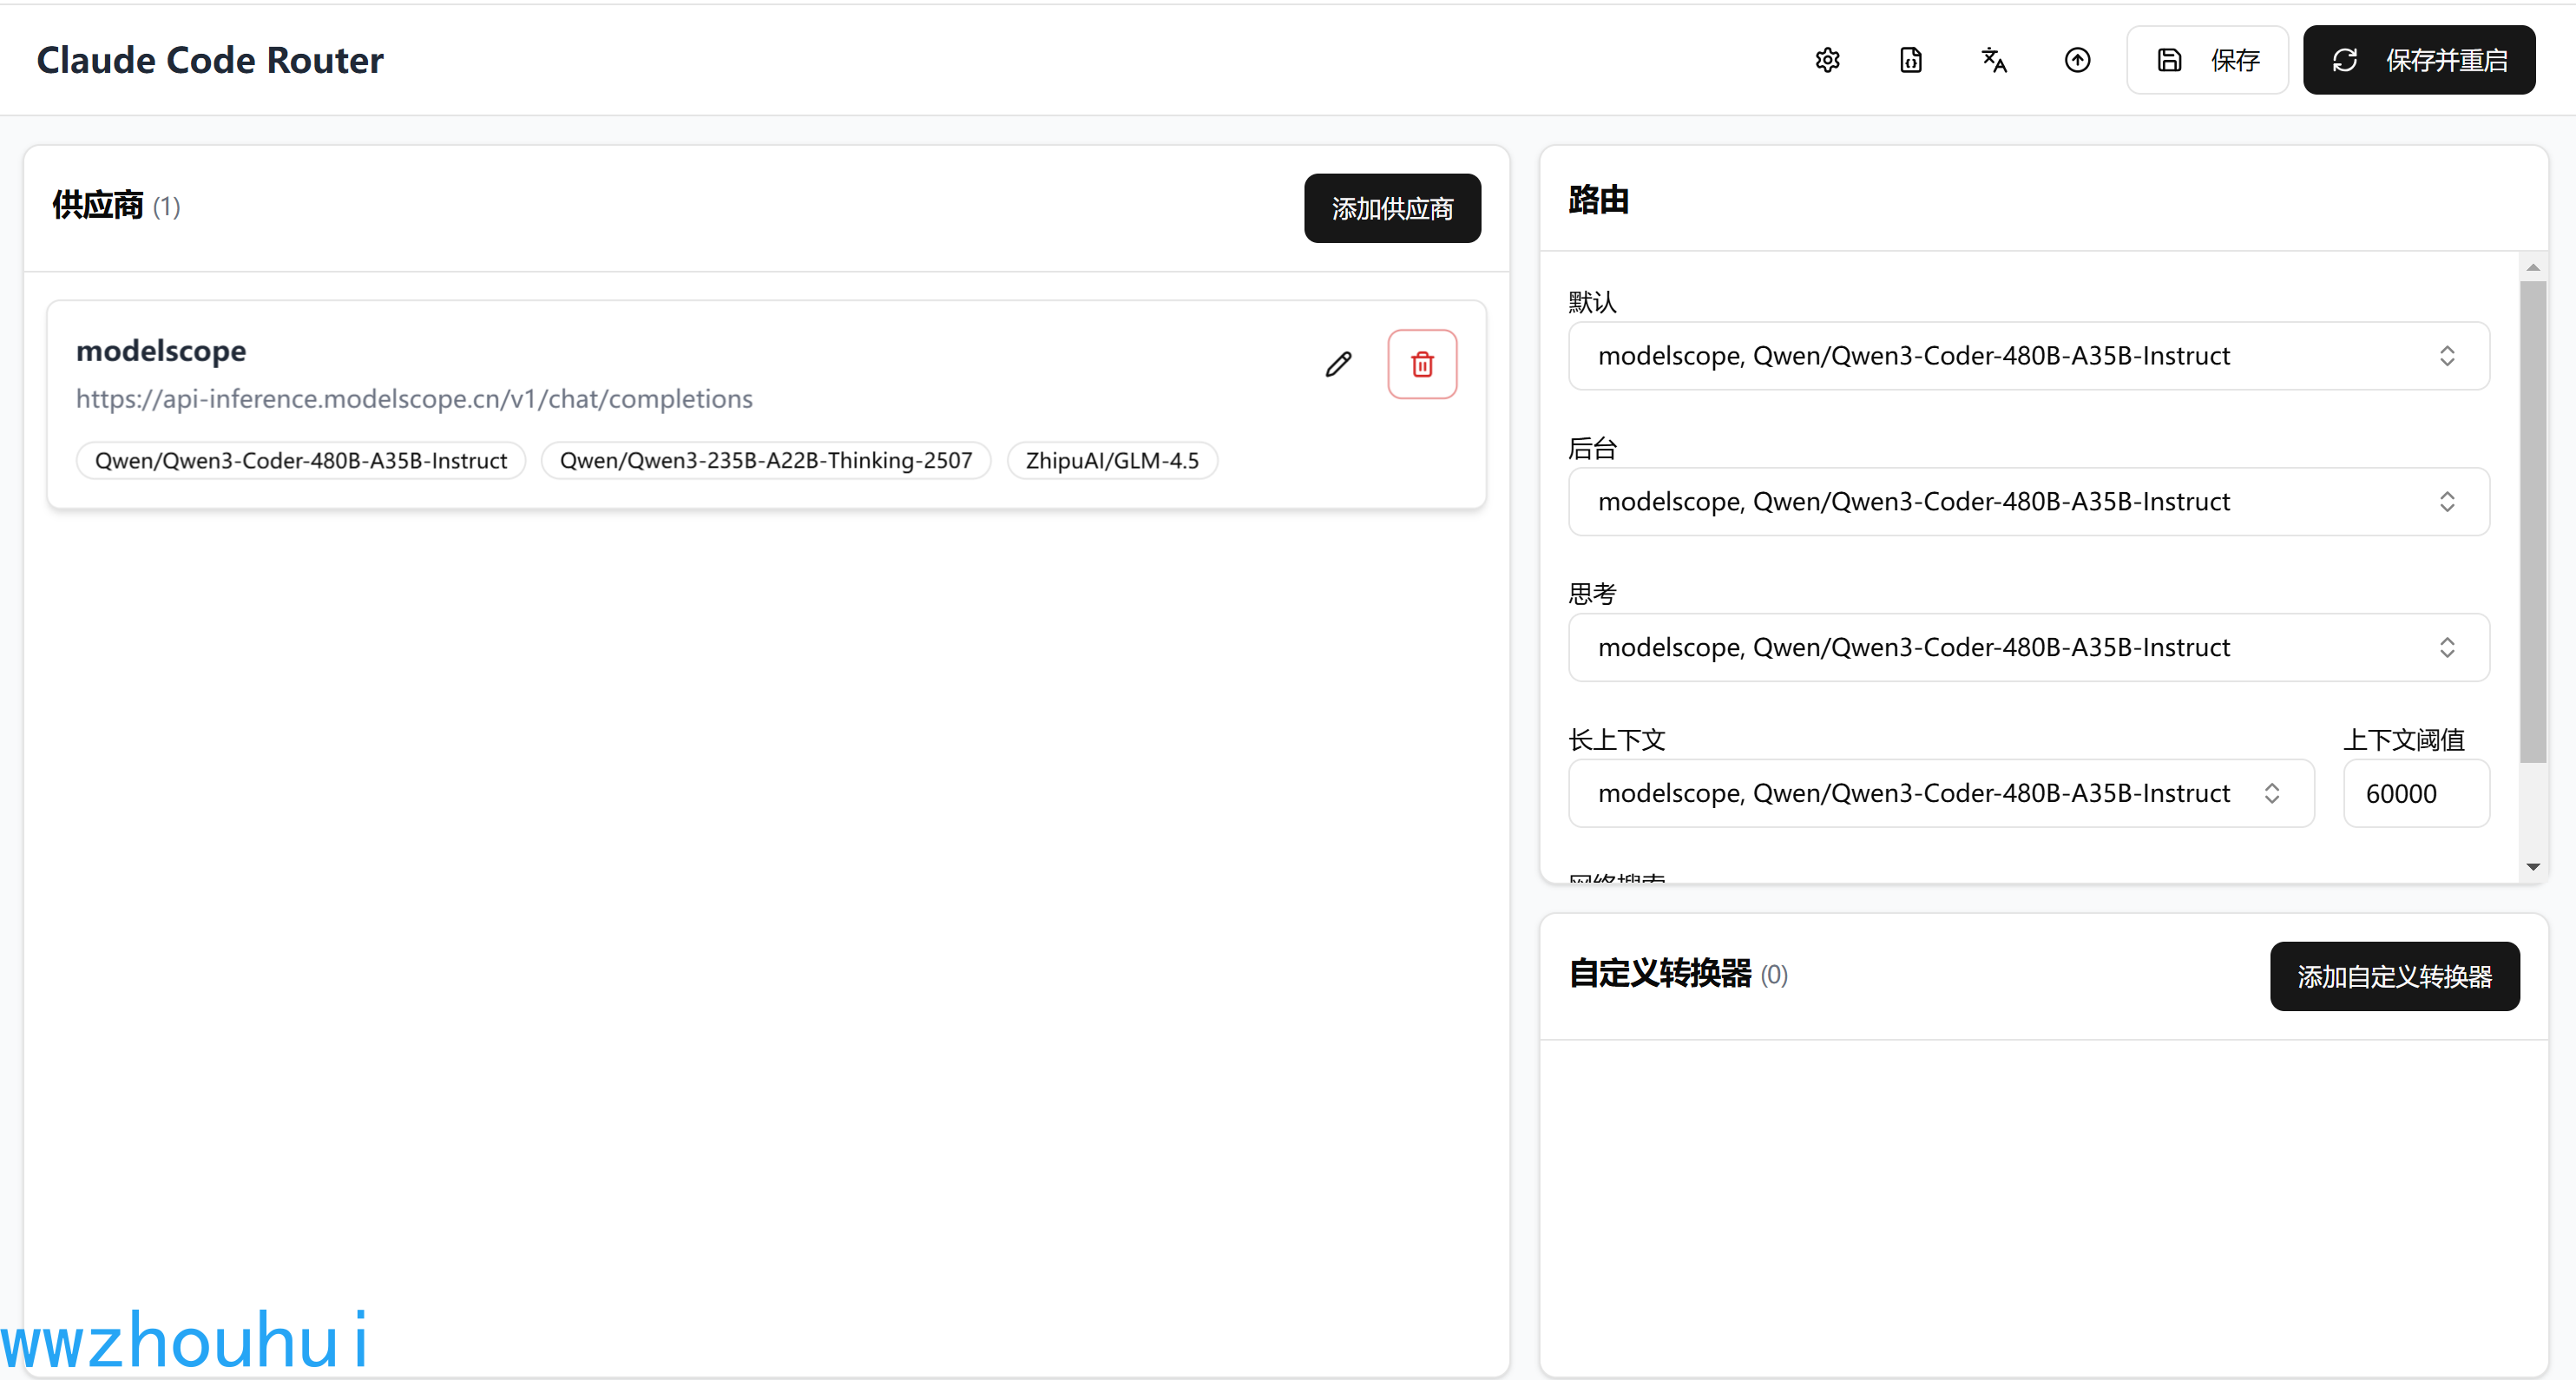Viewport: 2576px width, 1380px height.
Task: Delete modelscope provider using trash icon
Action: 1422,364
